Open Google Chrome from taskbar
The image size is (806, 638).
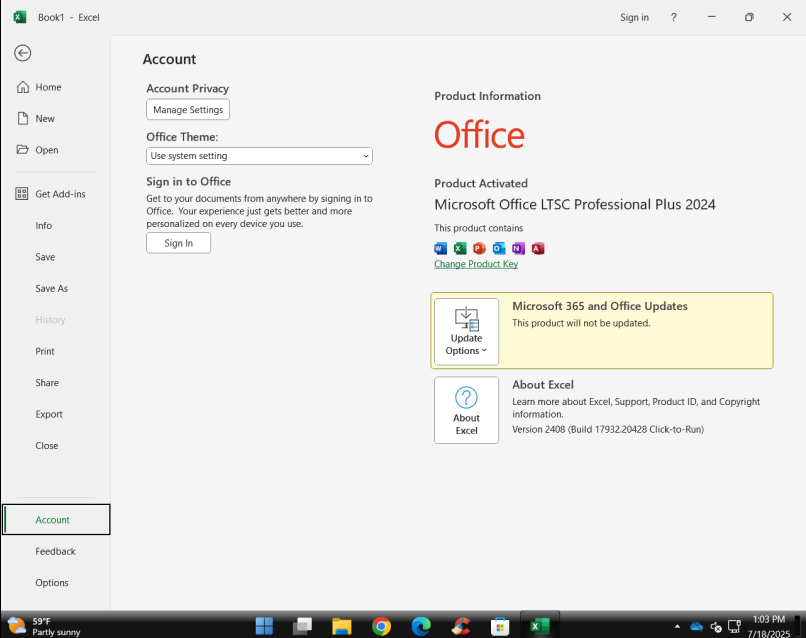[381, 626]
